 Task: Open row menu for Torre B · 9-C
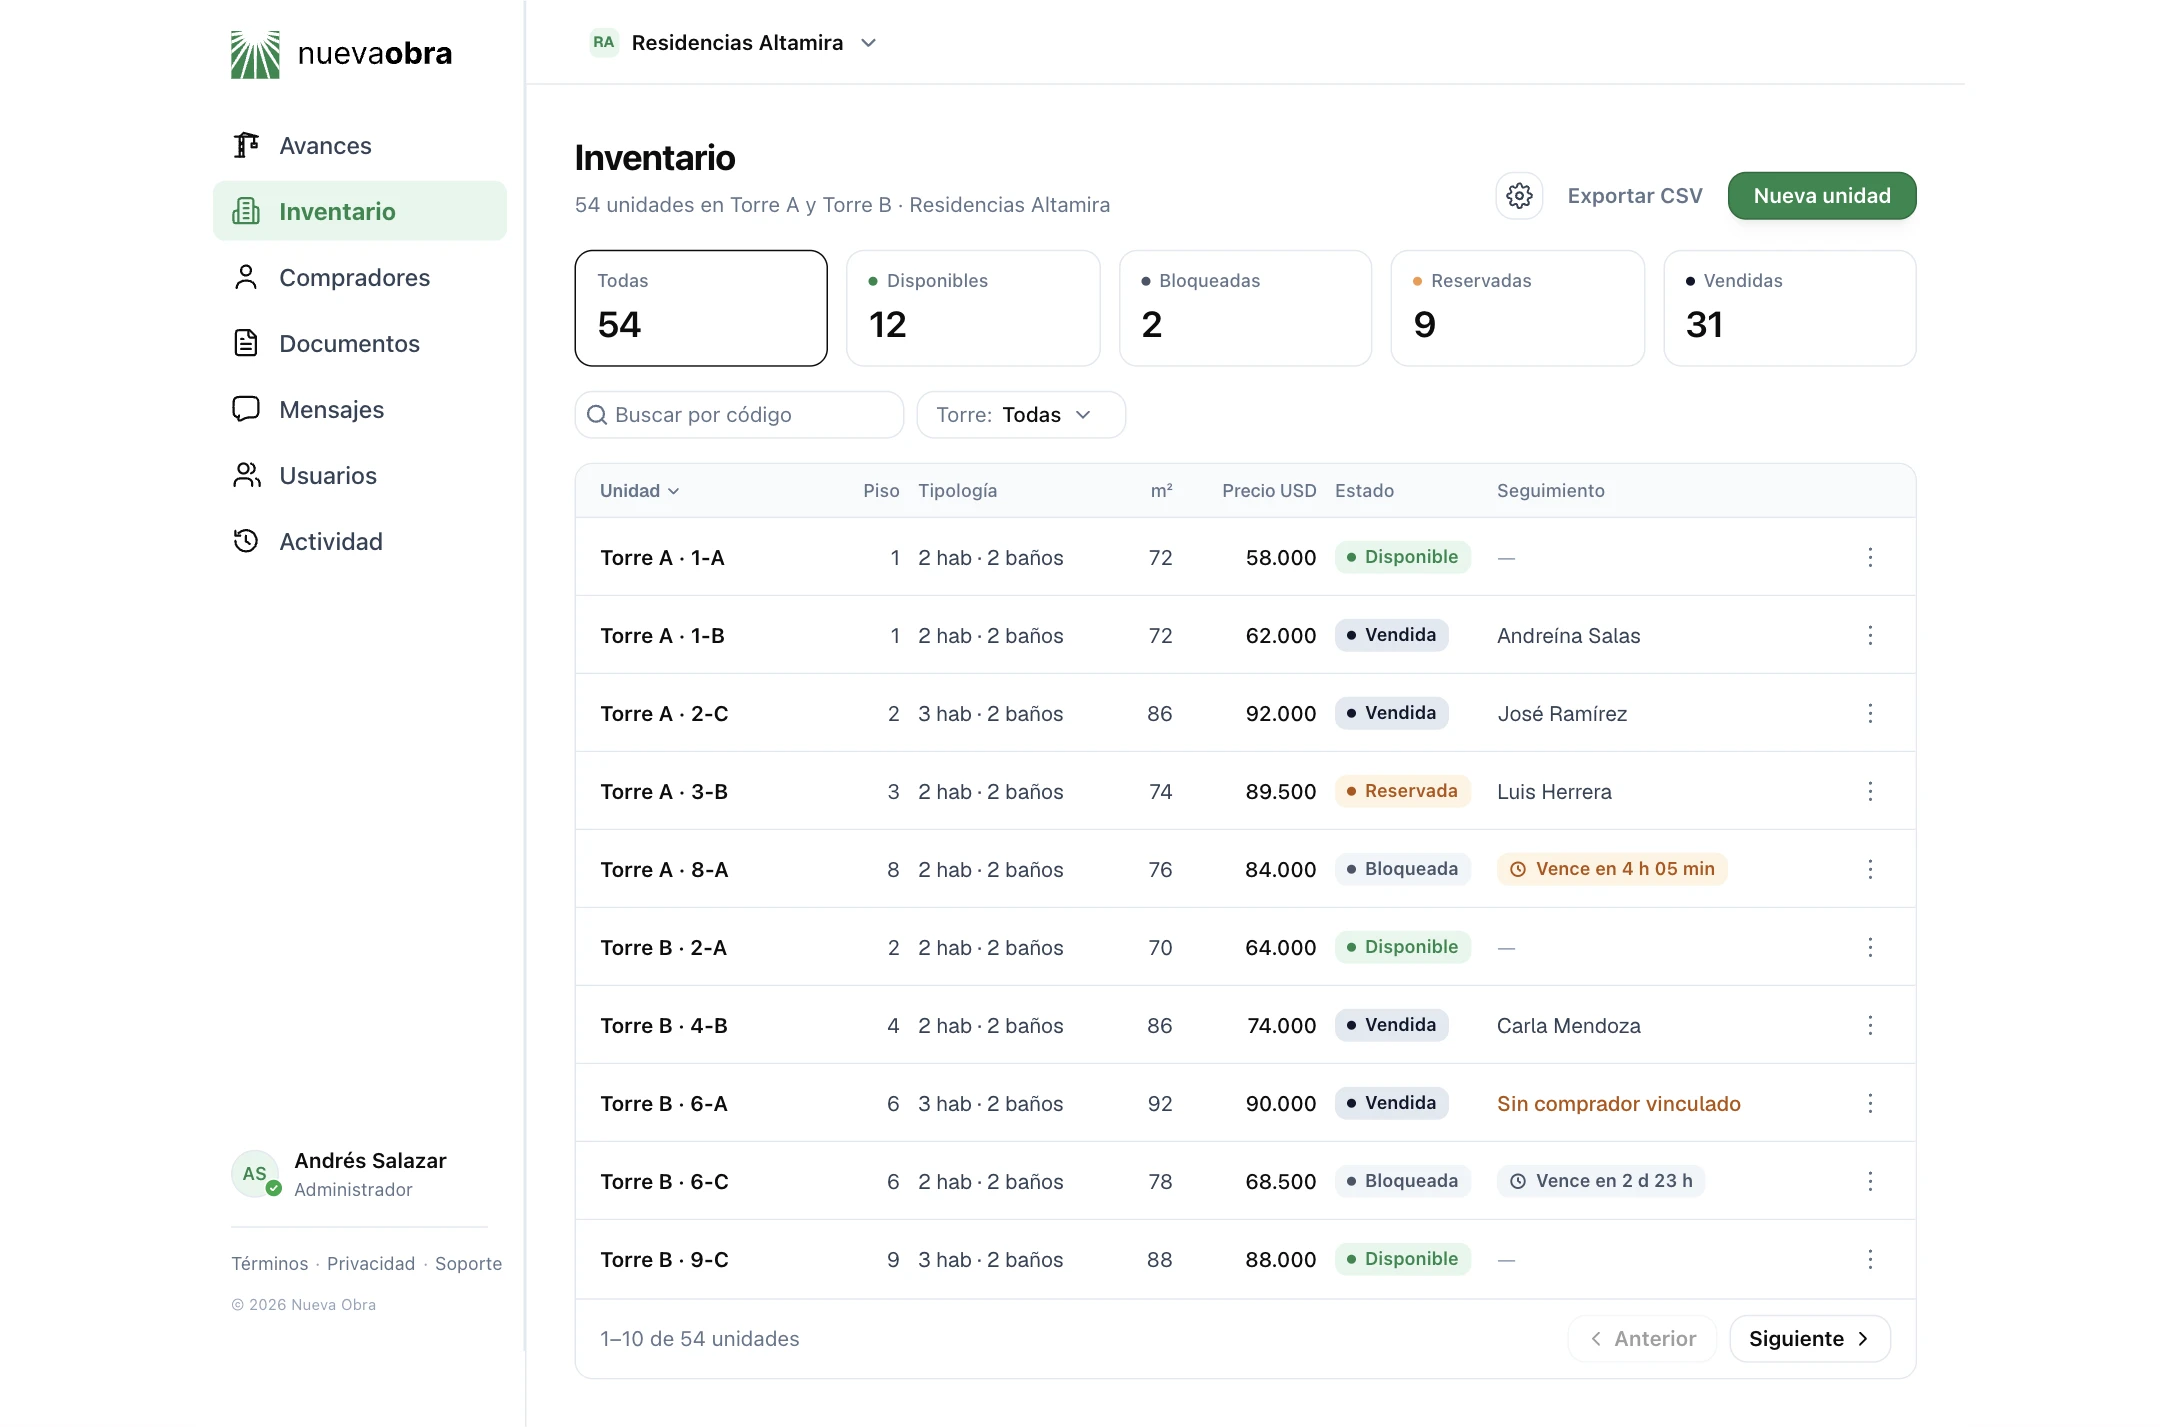tap(1870, 1259)
